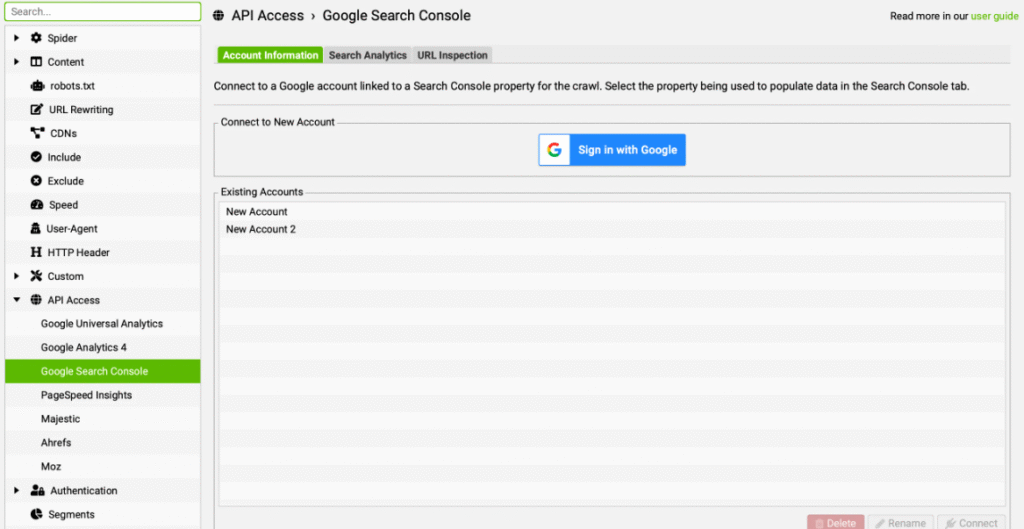Image resolution: width=1024 pixels, height=529 pixels.
Task: Focus the Search configuration field
Action: click(x=103, y=12)
